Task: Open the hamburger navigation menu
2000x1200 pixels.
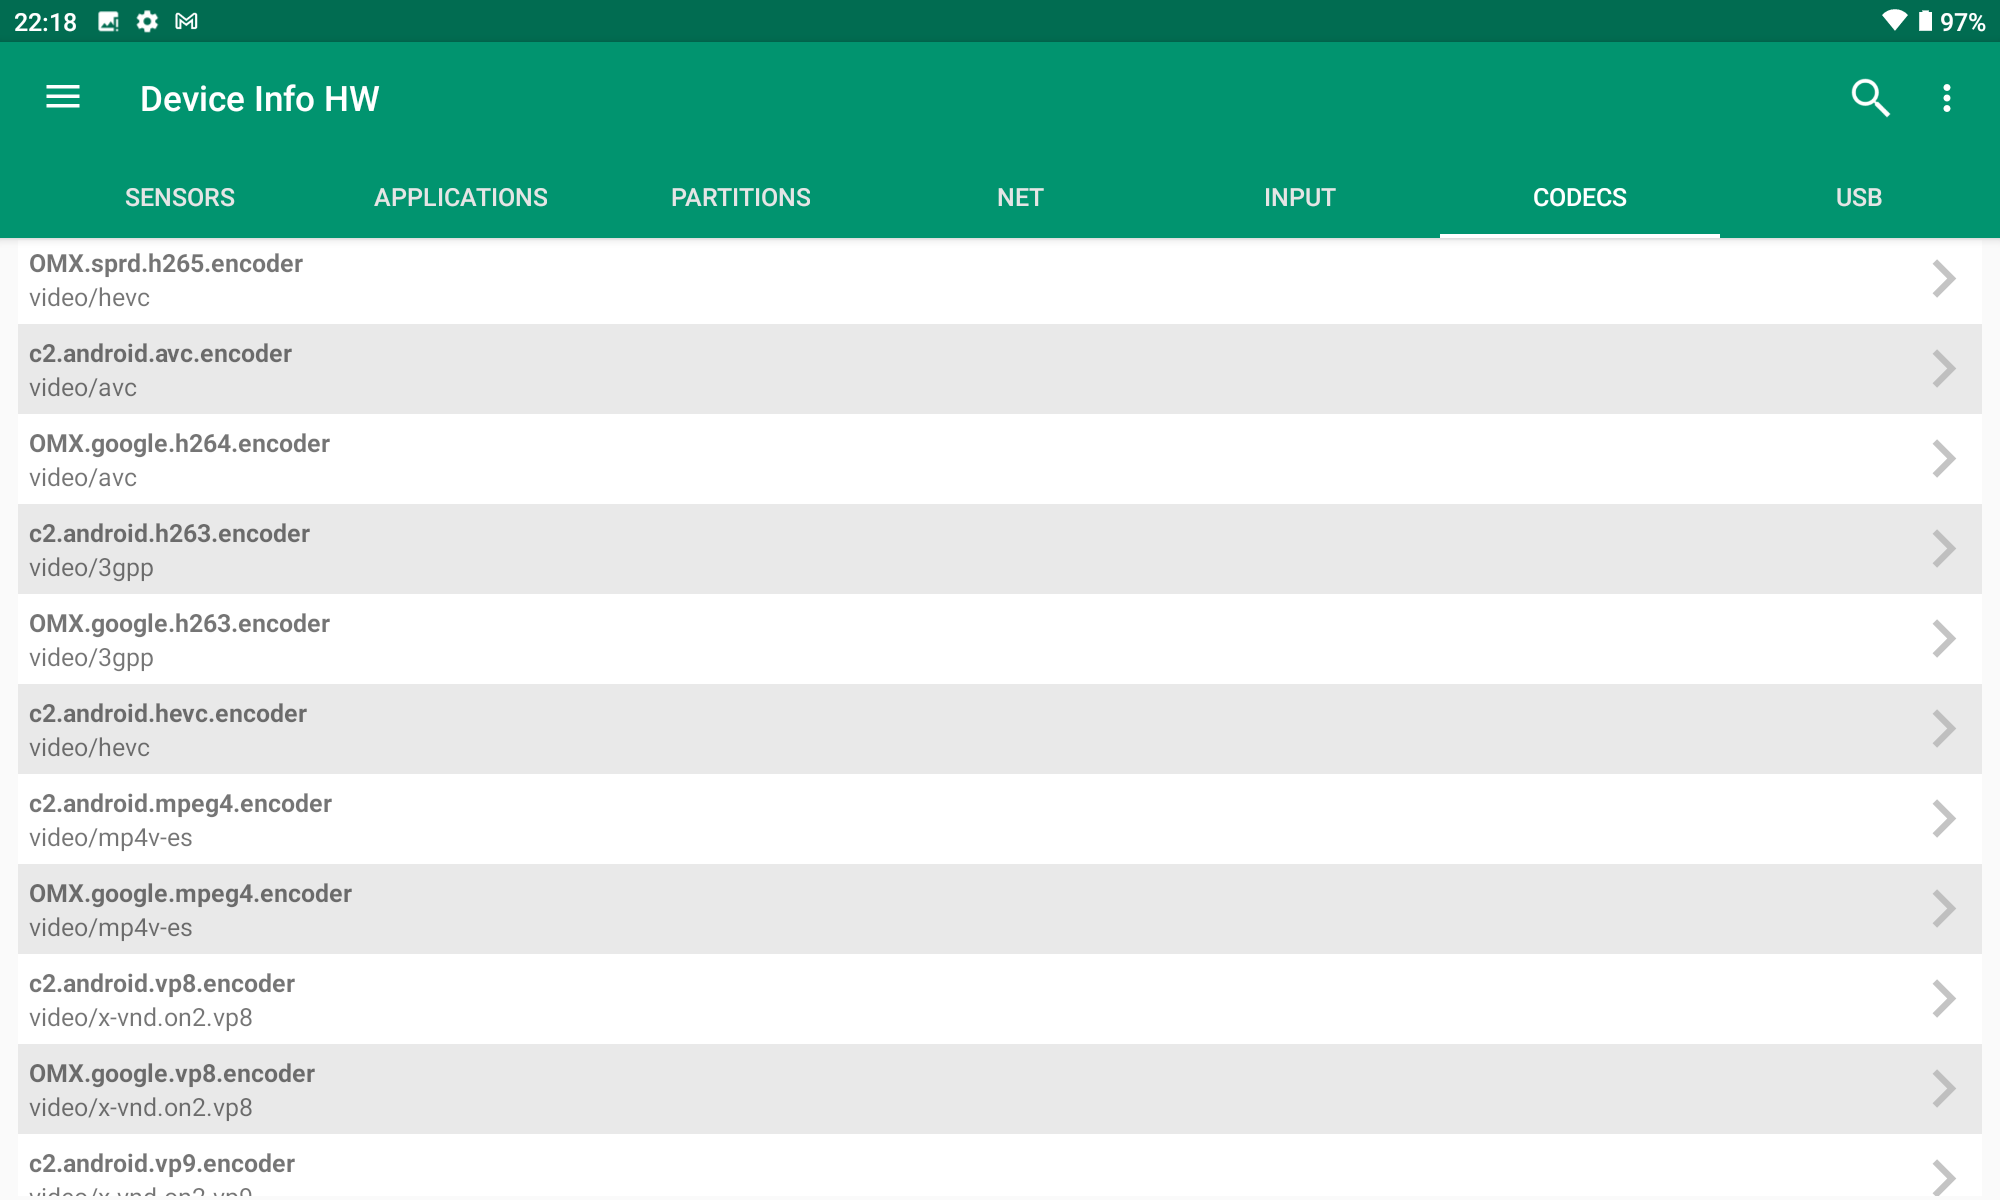Action: [x=63, y=97]
